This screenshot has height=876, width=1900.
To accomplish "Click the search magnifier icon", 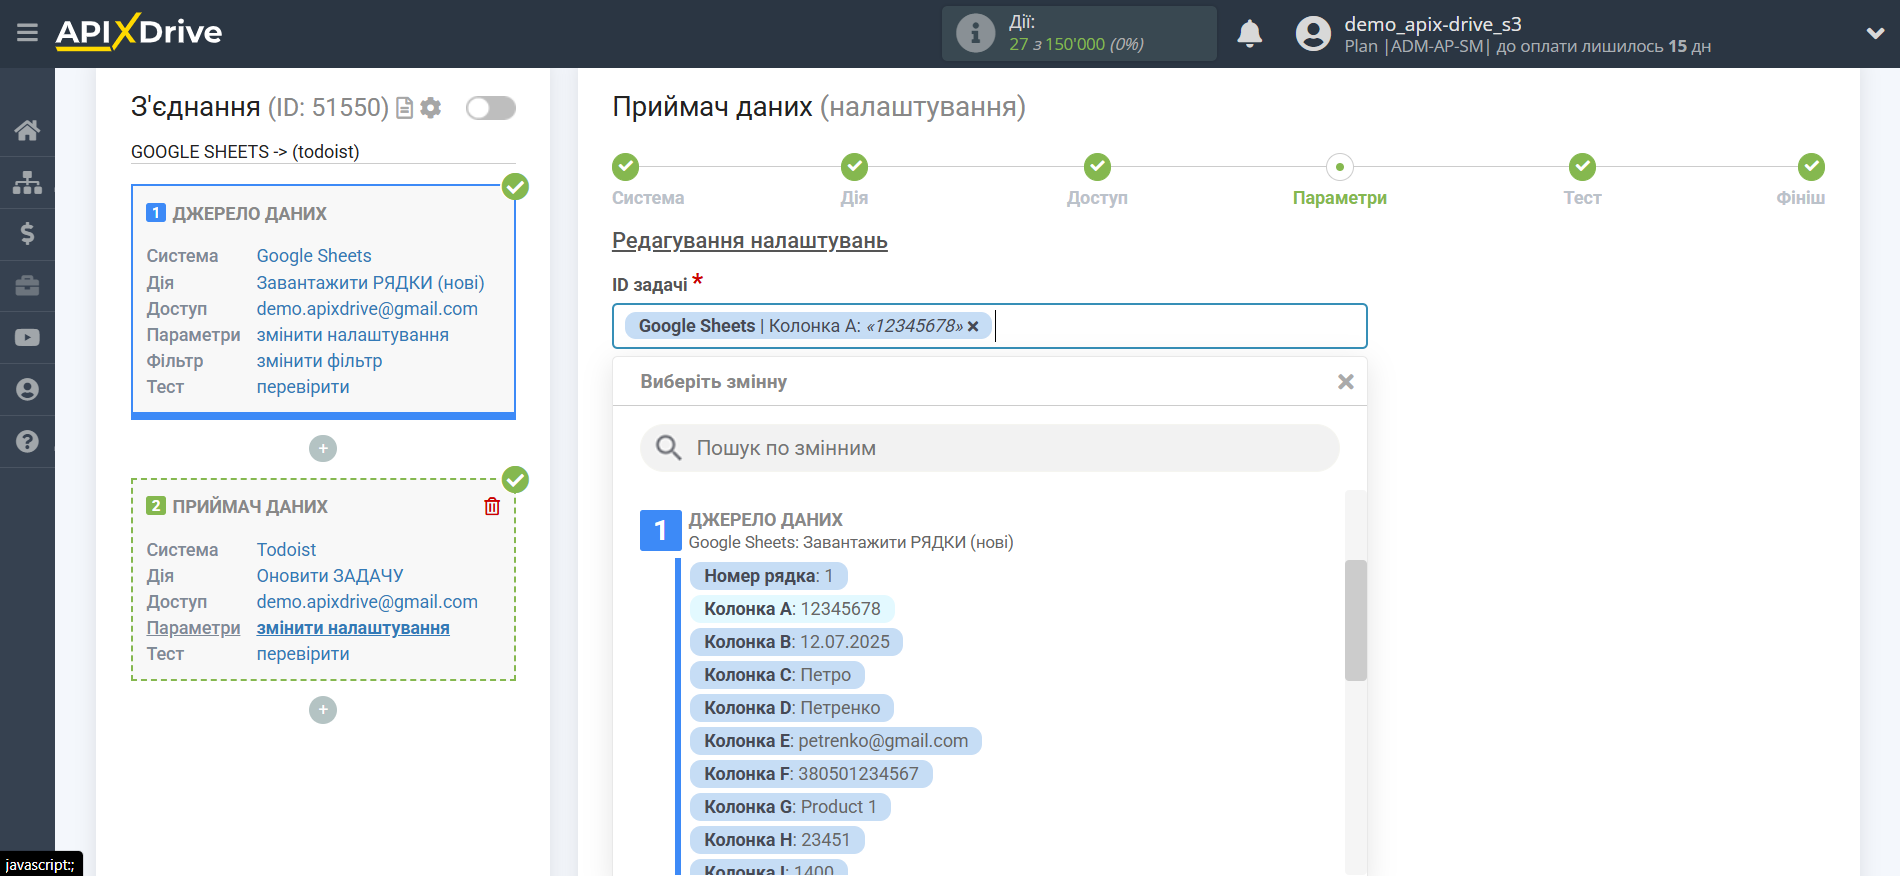I will [x=668, y=448].
